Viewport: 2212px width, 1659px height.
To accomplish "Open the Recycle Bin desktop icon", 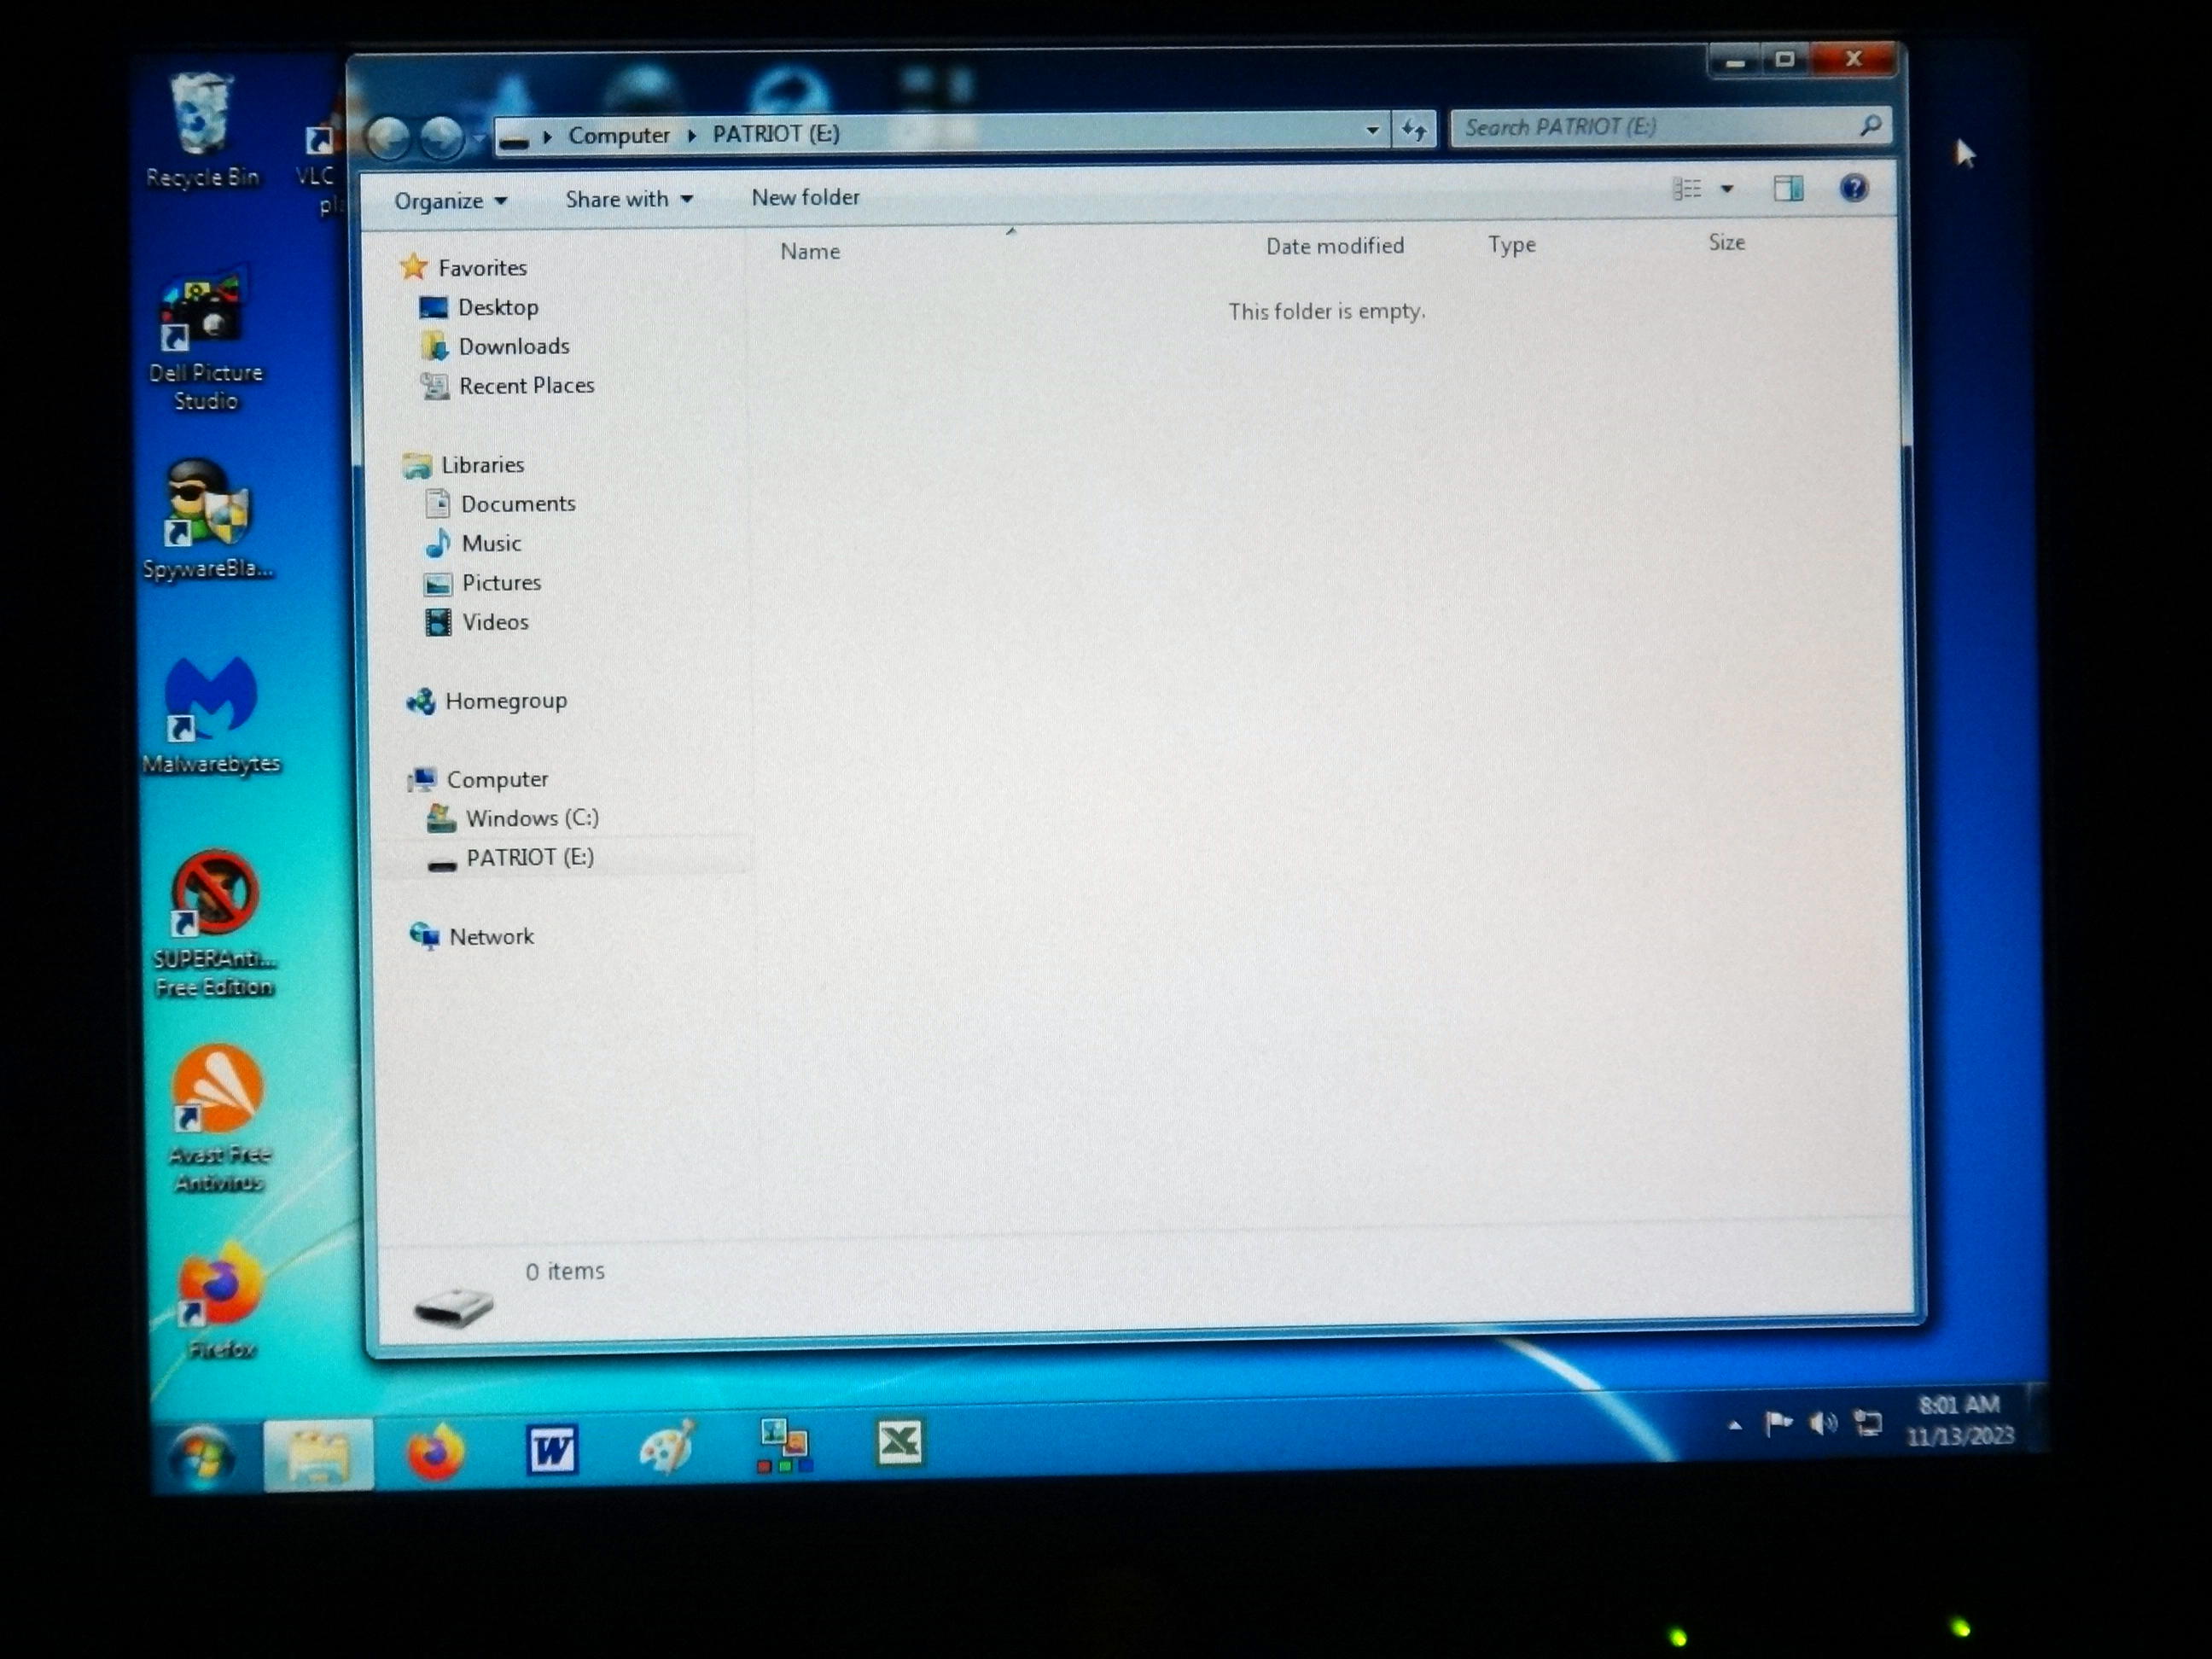I will 201,130.
